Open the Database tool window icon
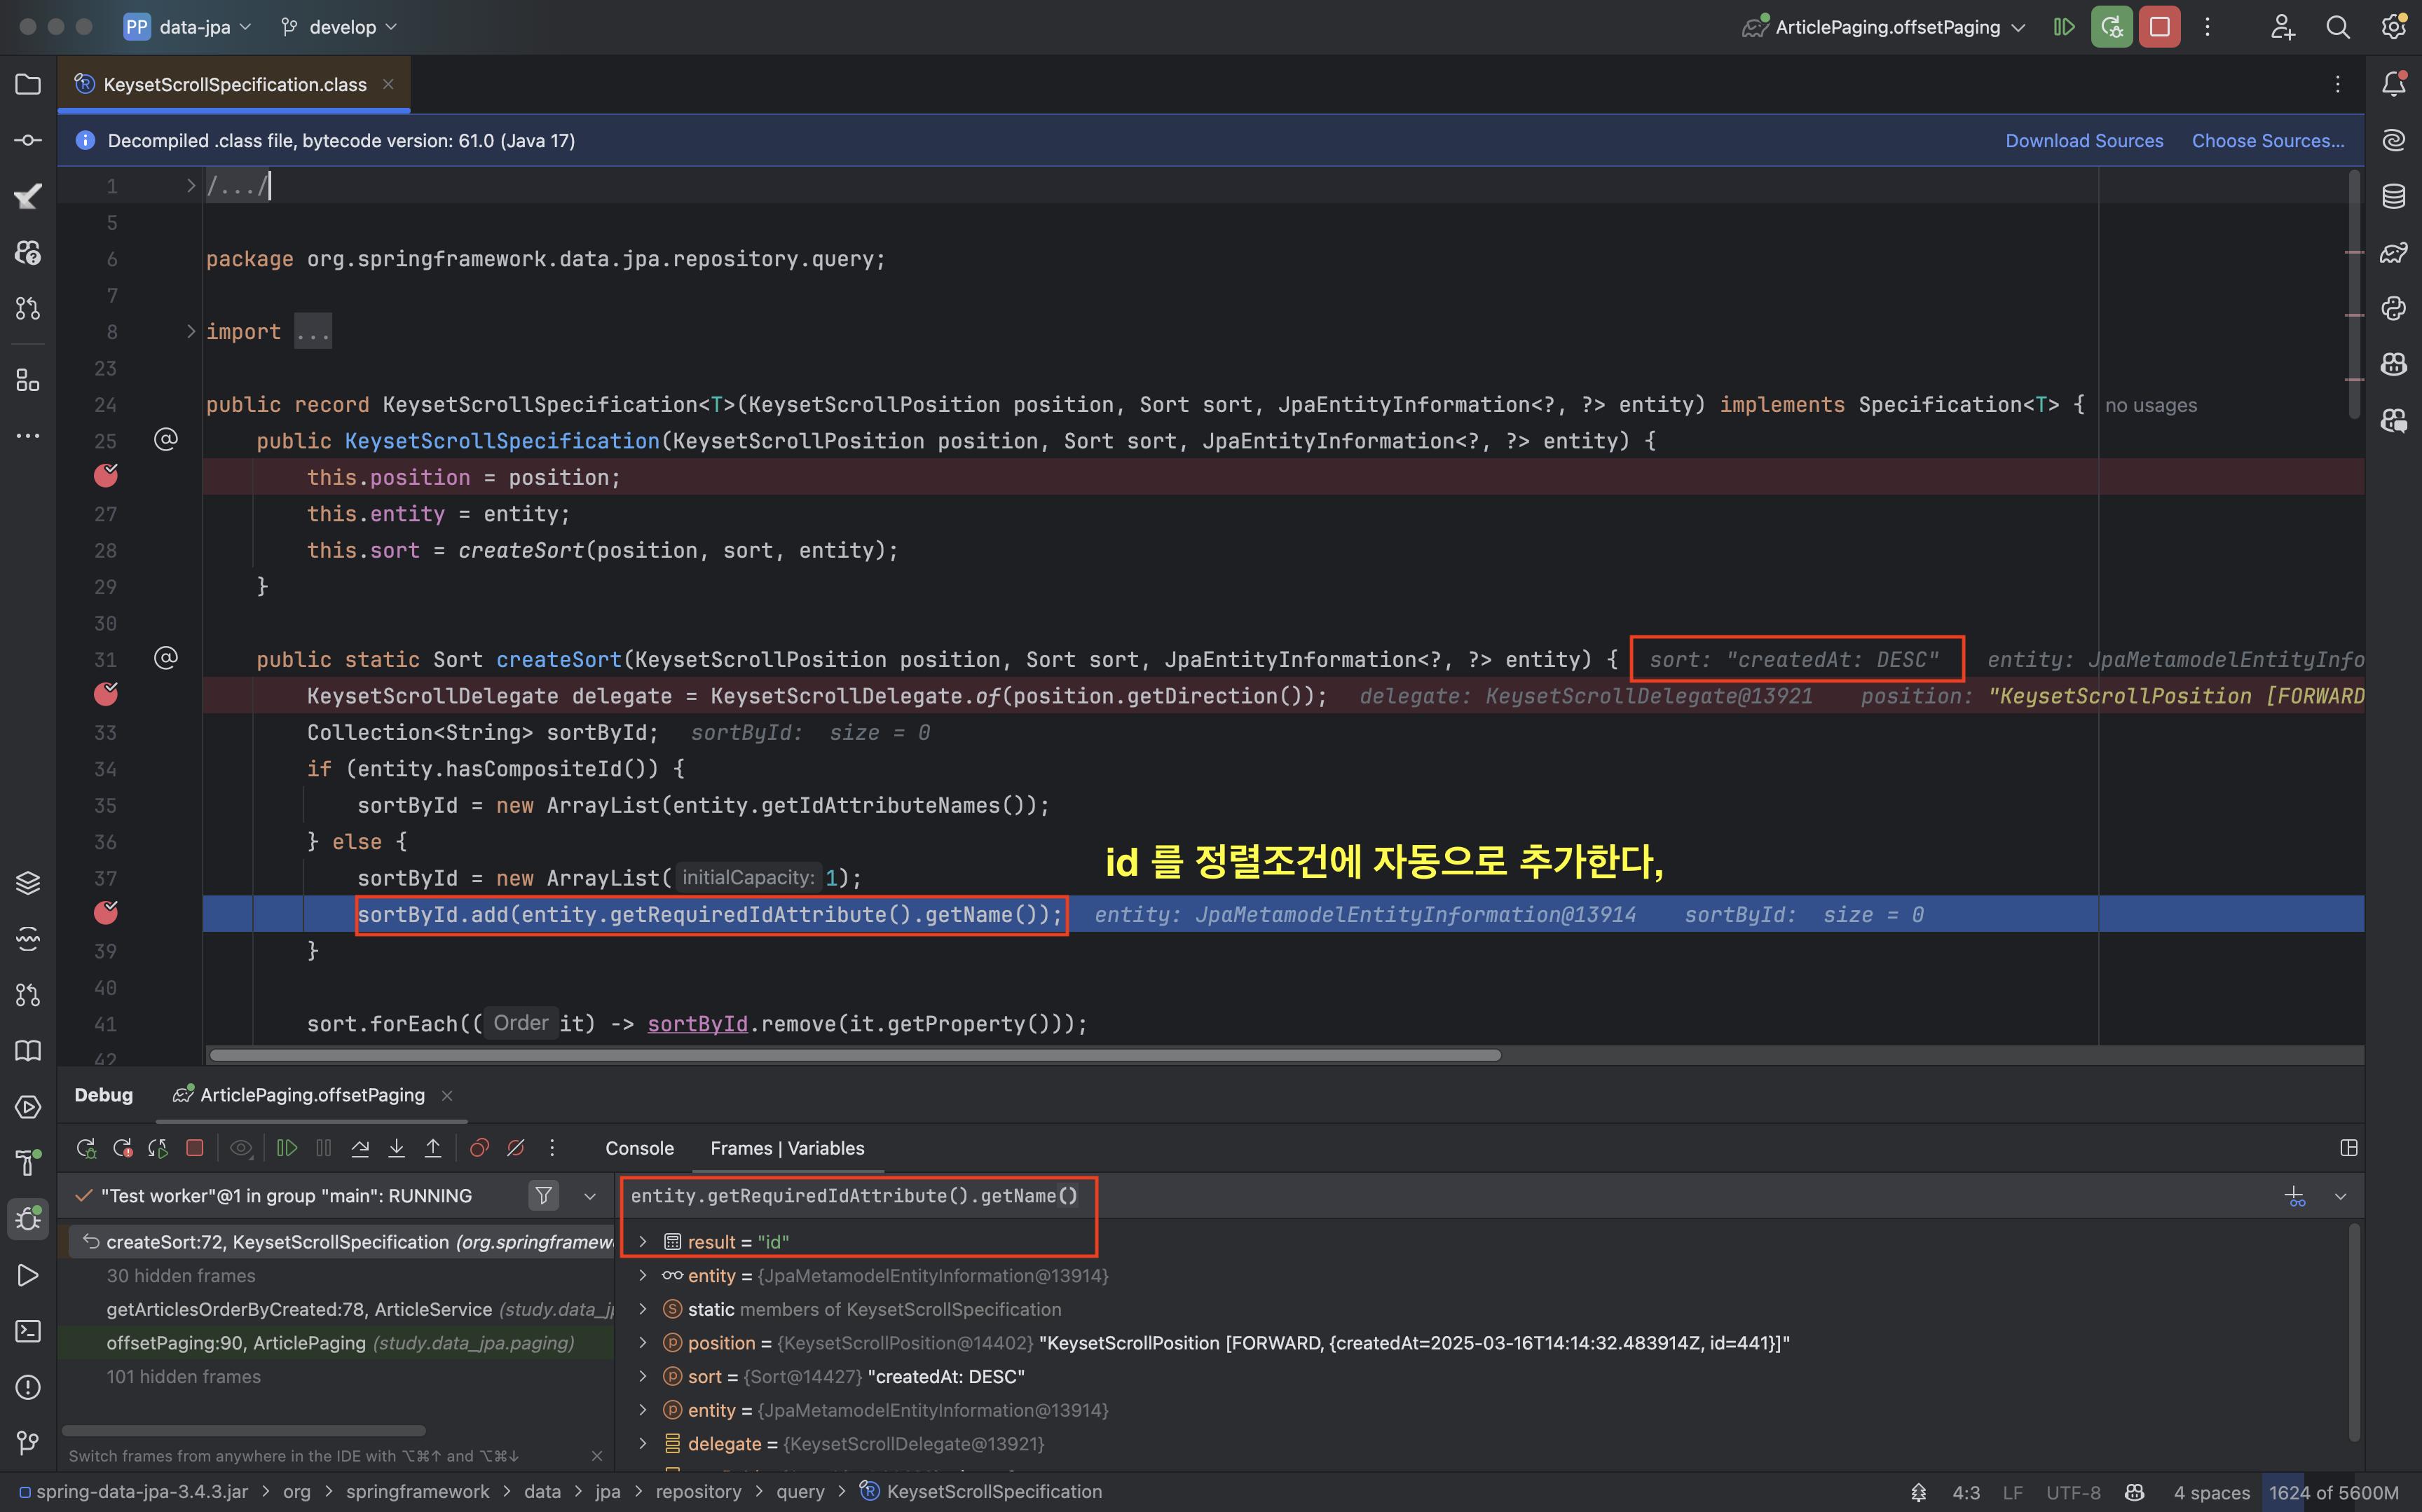 click(2393, 196)
